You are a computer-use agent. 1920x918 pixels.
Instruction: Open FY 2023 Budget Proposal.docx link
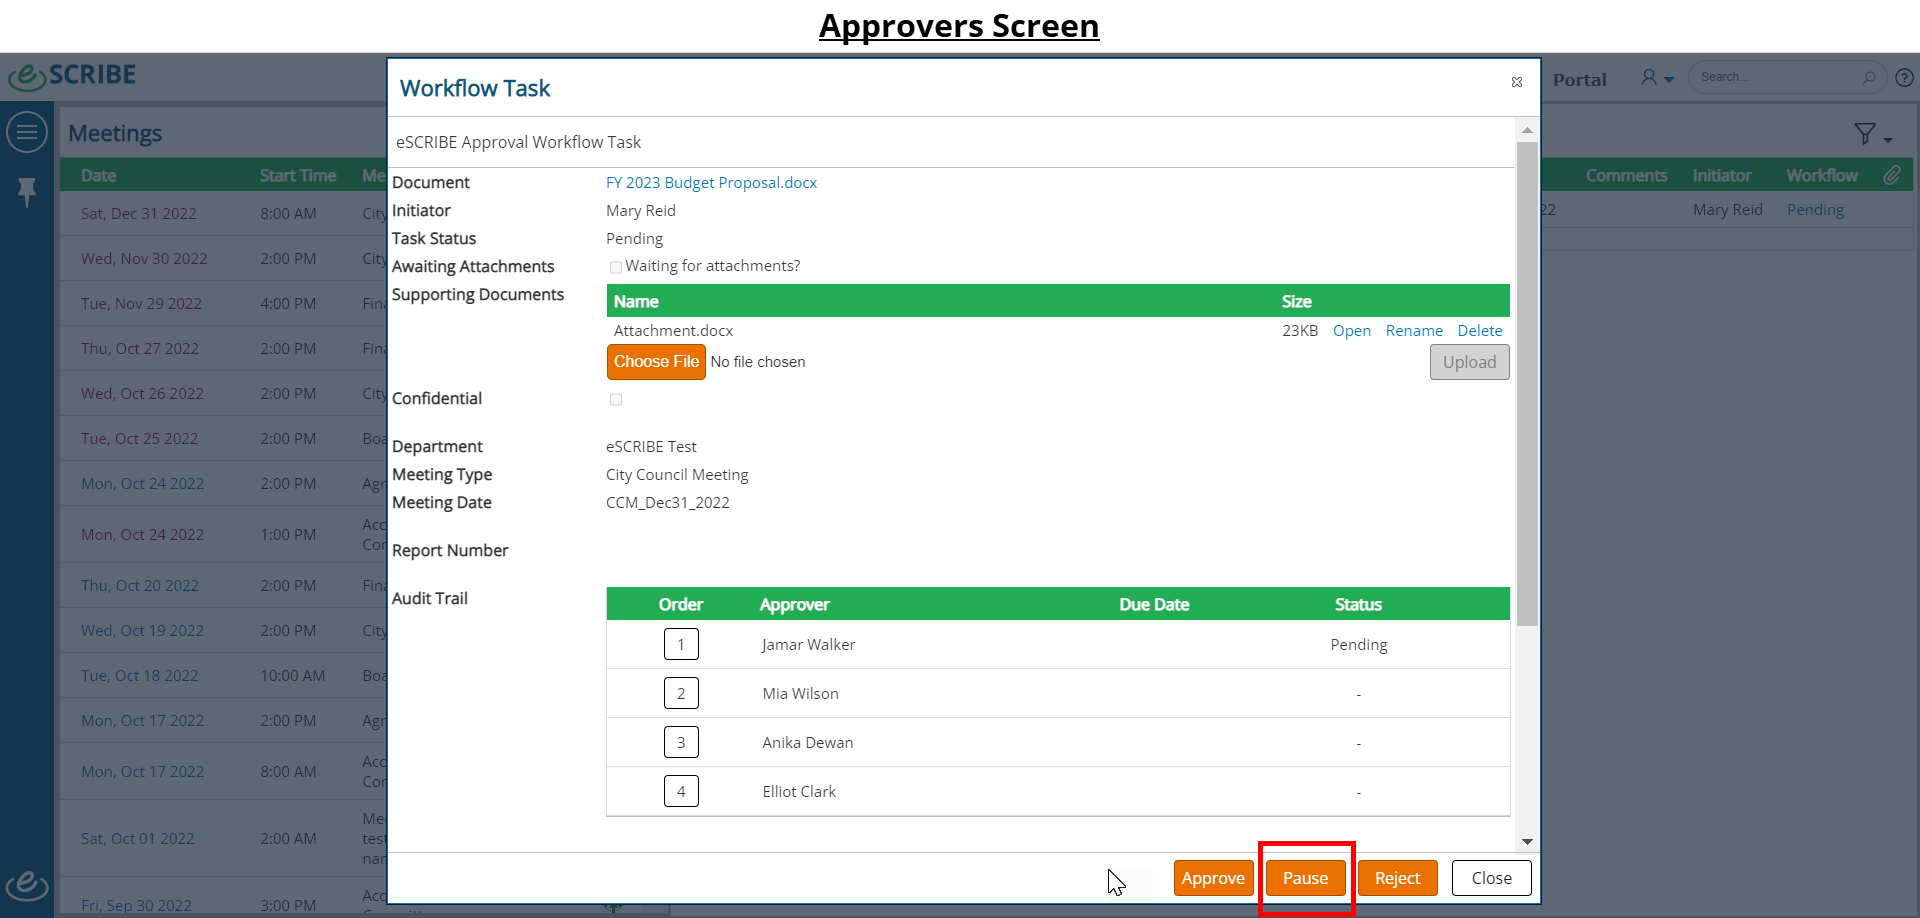coord(711,183)
